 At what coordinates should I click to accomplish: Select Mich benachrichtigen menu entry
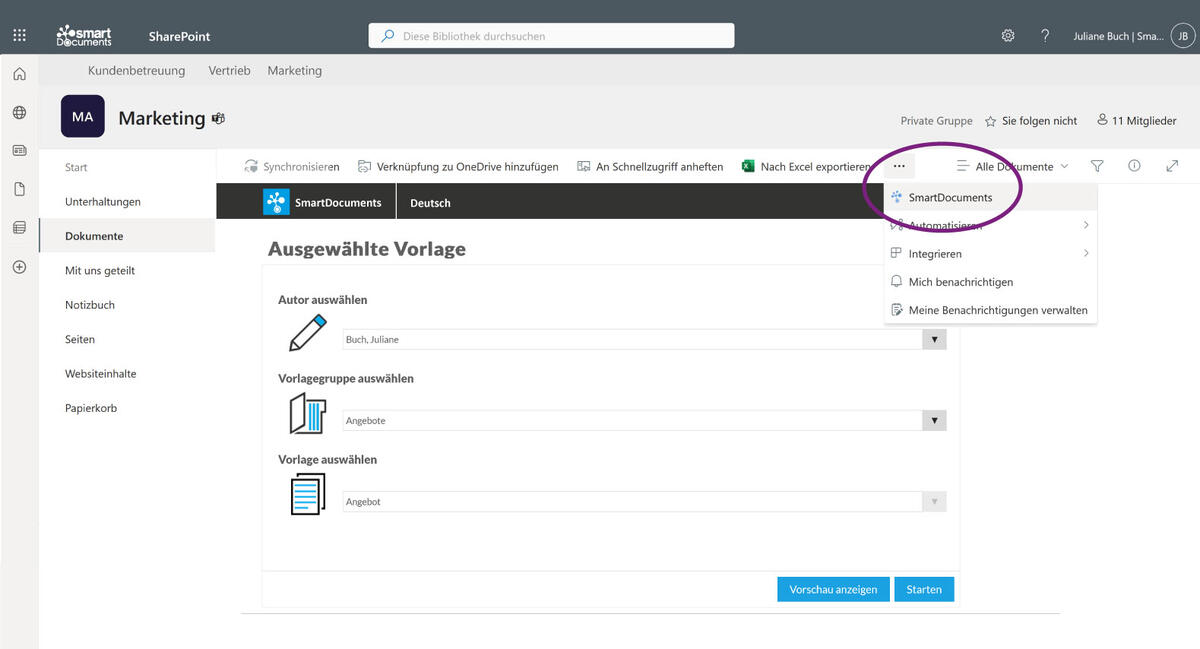(x=990, y=282)
